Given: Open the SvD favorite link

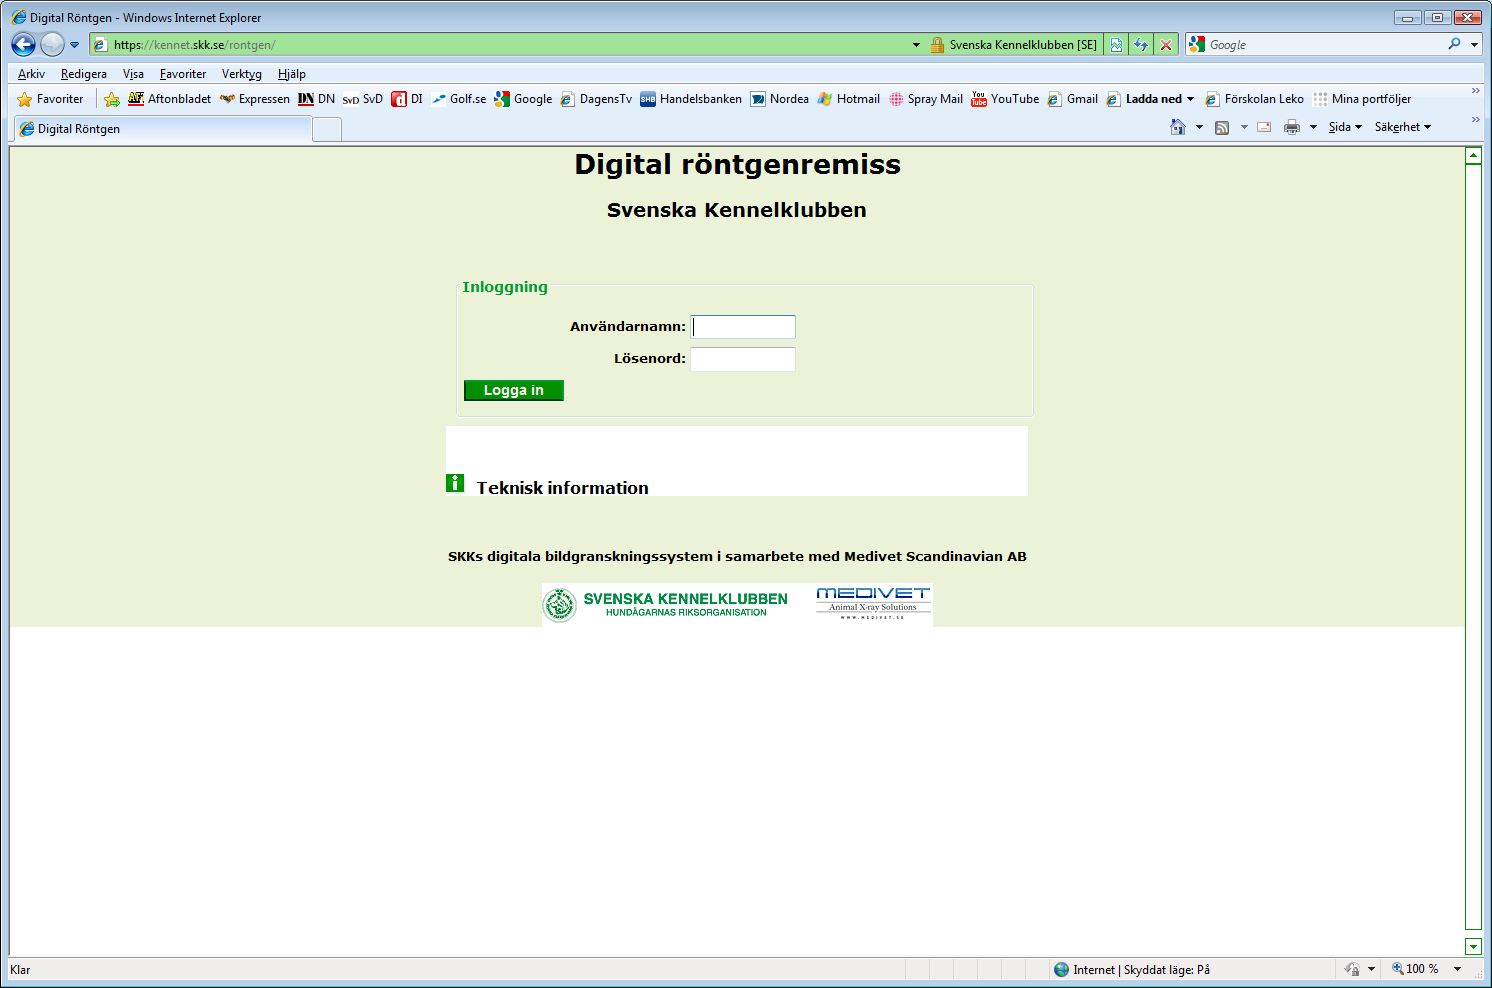Looking at the screenshot, I should 363,99.
